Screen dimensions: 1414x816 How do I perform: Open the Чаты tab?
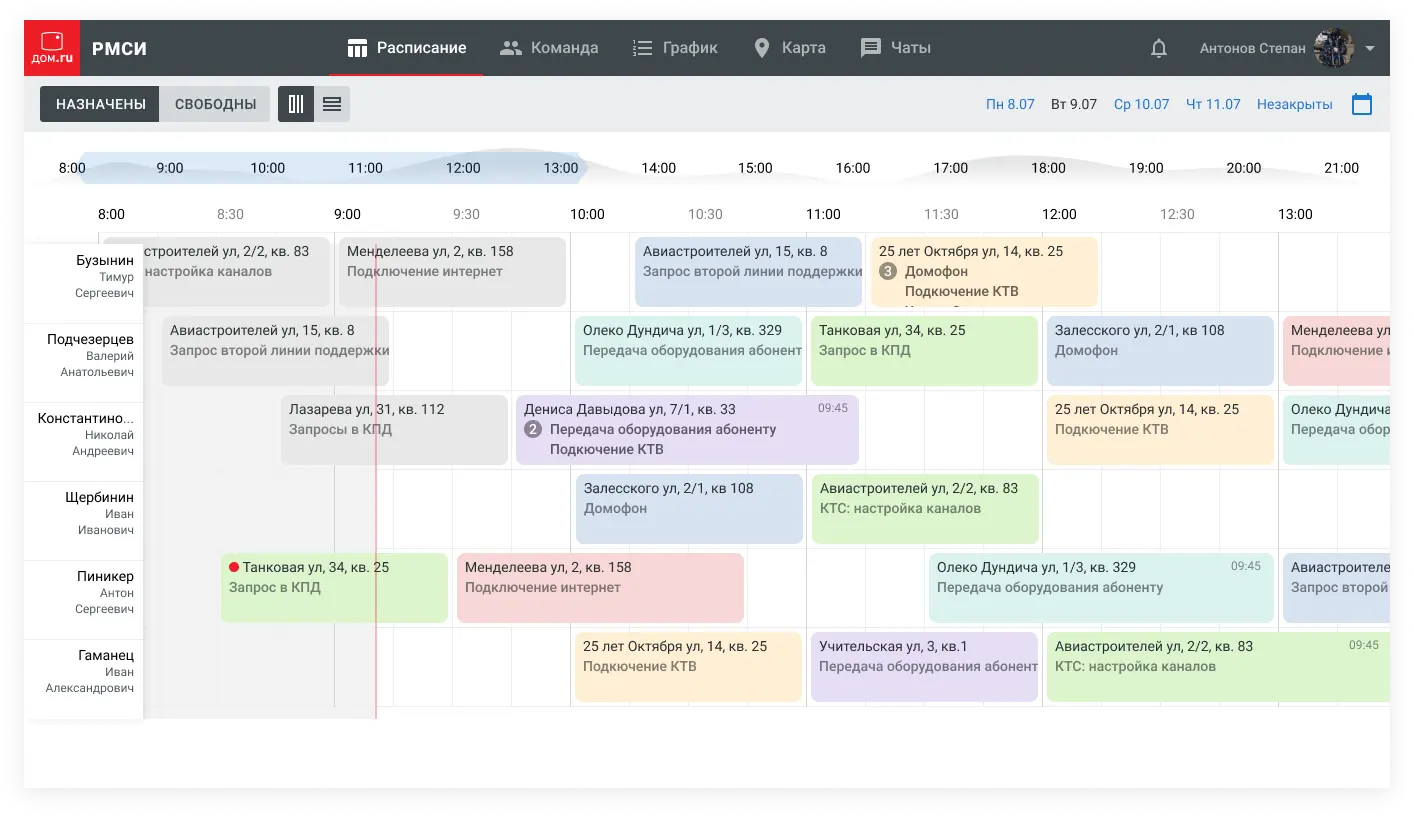(x=896, y=48)
